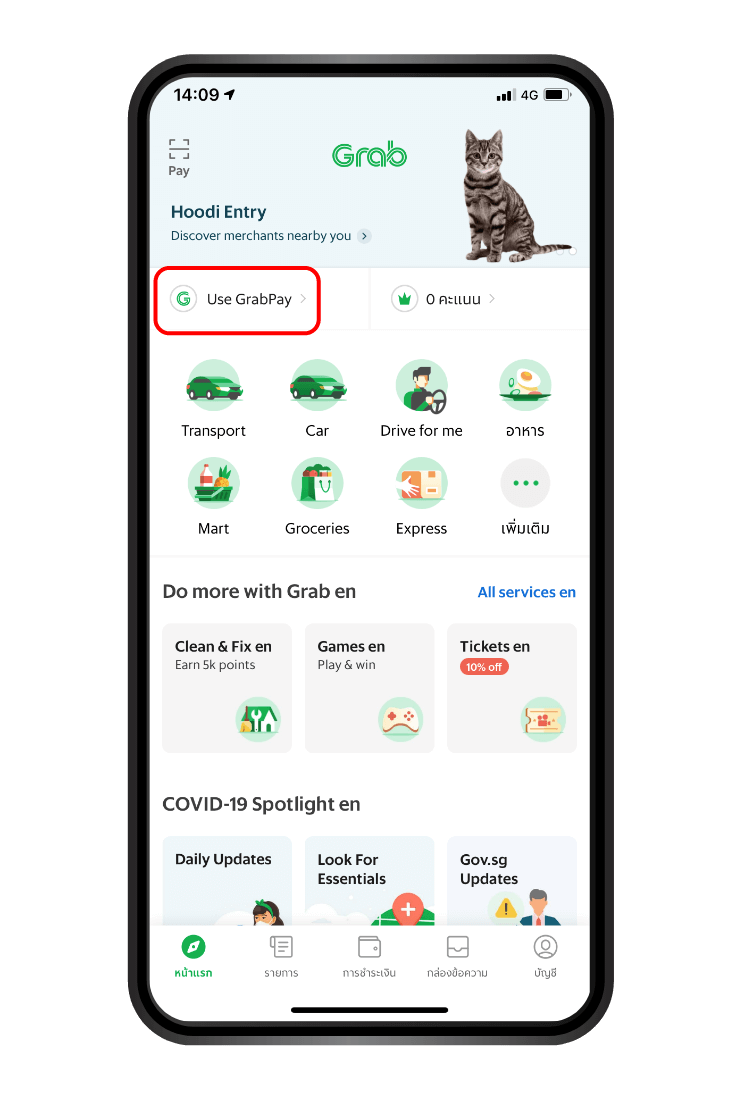Tap the Pay QR scan icon
740x1100 pixels.
click(179, 149)
